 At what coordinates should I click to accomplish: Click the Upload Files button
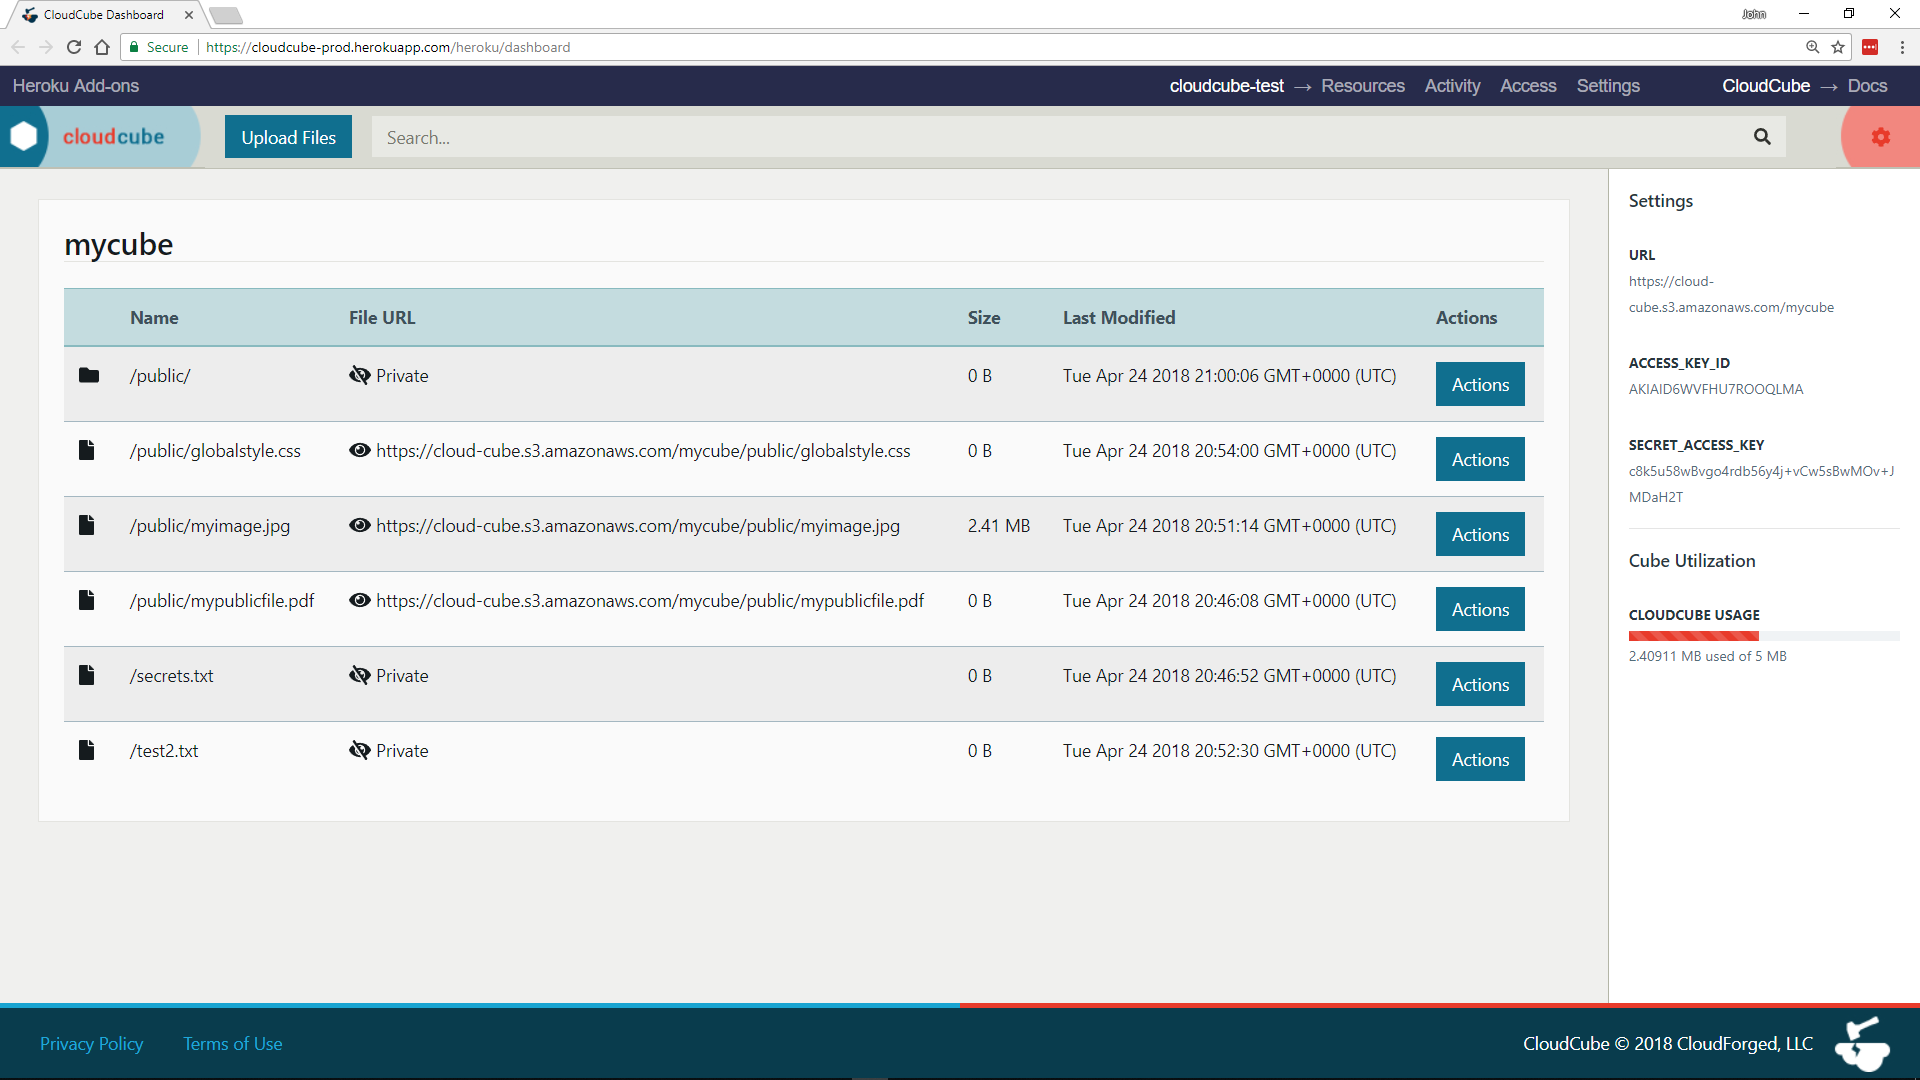[287, 137]
